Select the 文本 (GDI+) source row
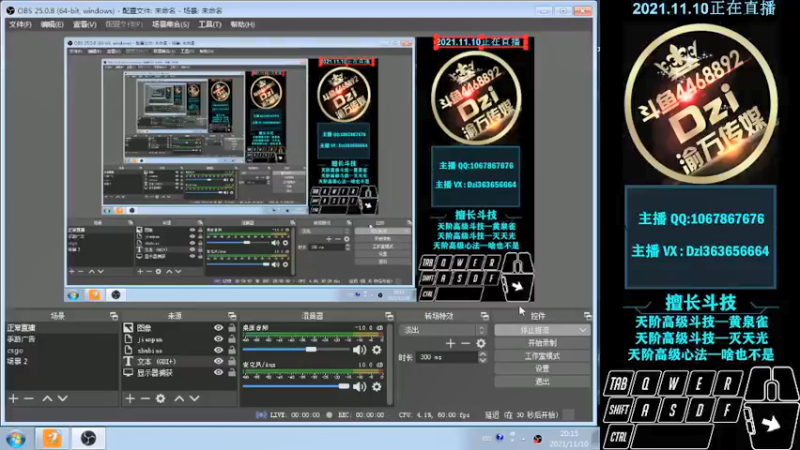Viewport: 800px width, 450px height. click(x=180, y=361)
